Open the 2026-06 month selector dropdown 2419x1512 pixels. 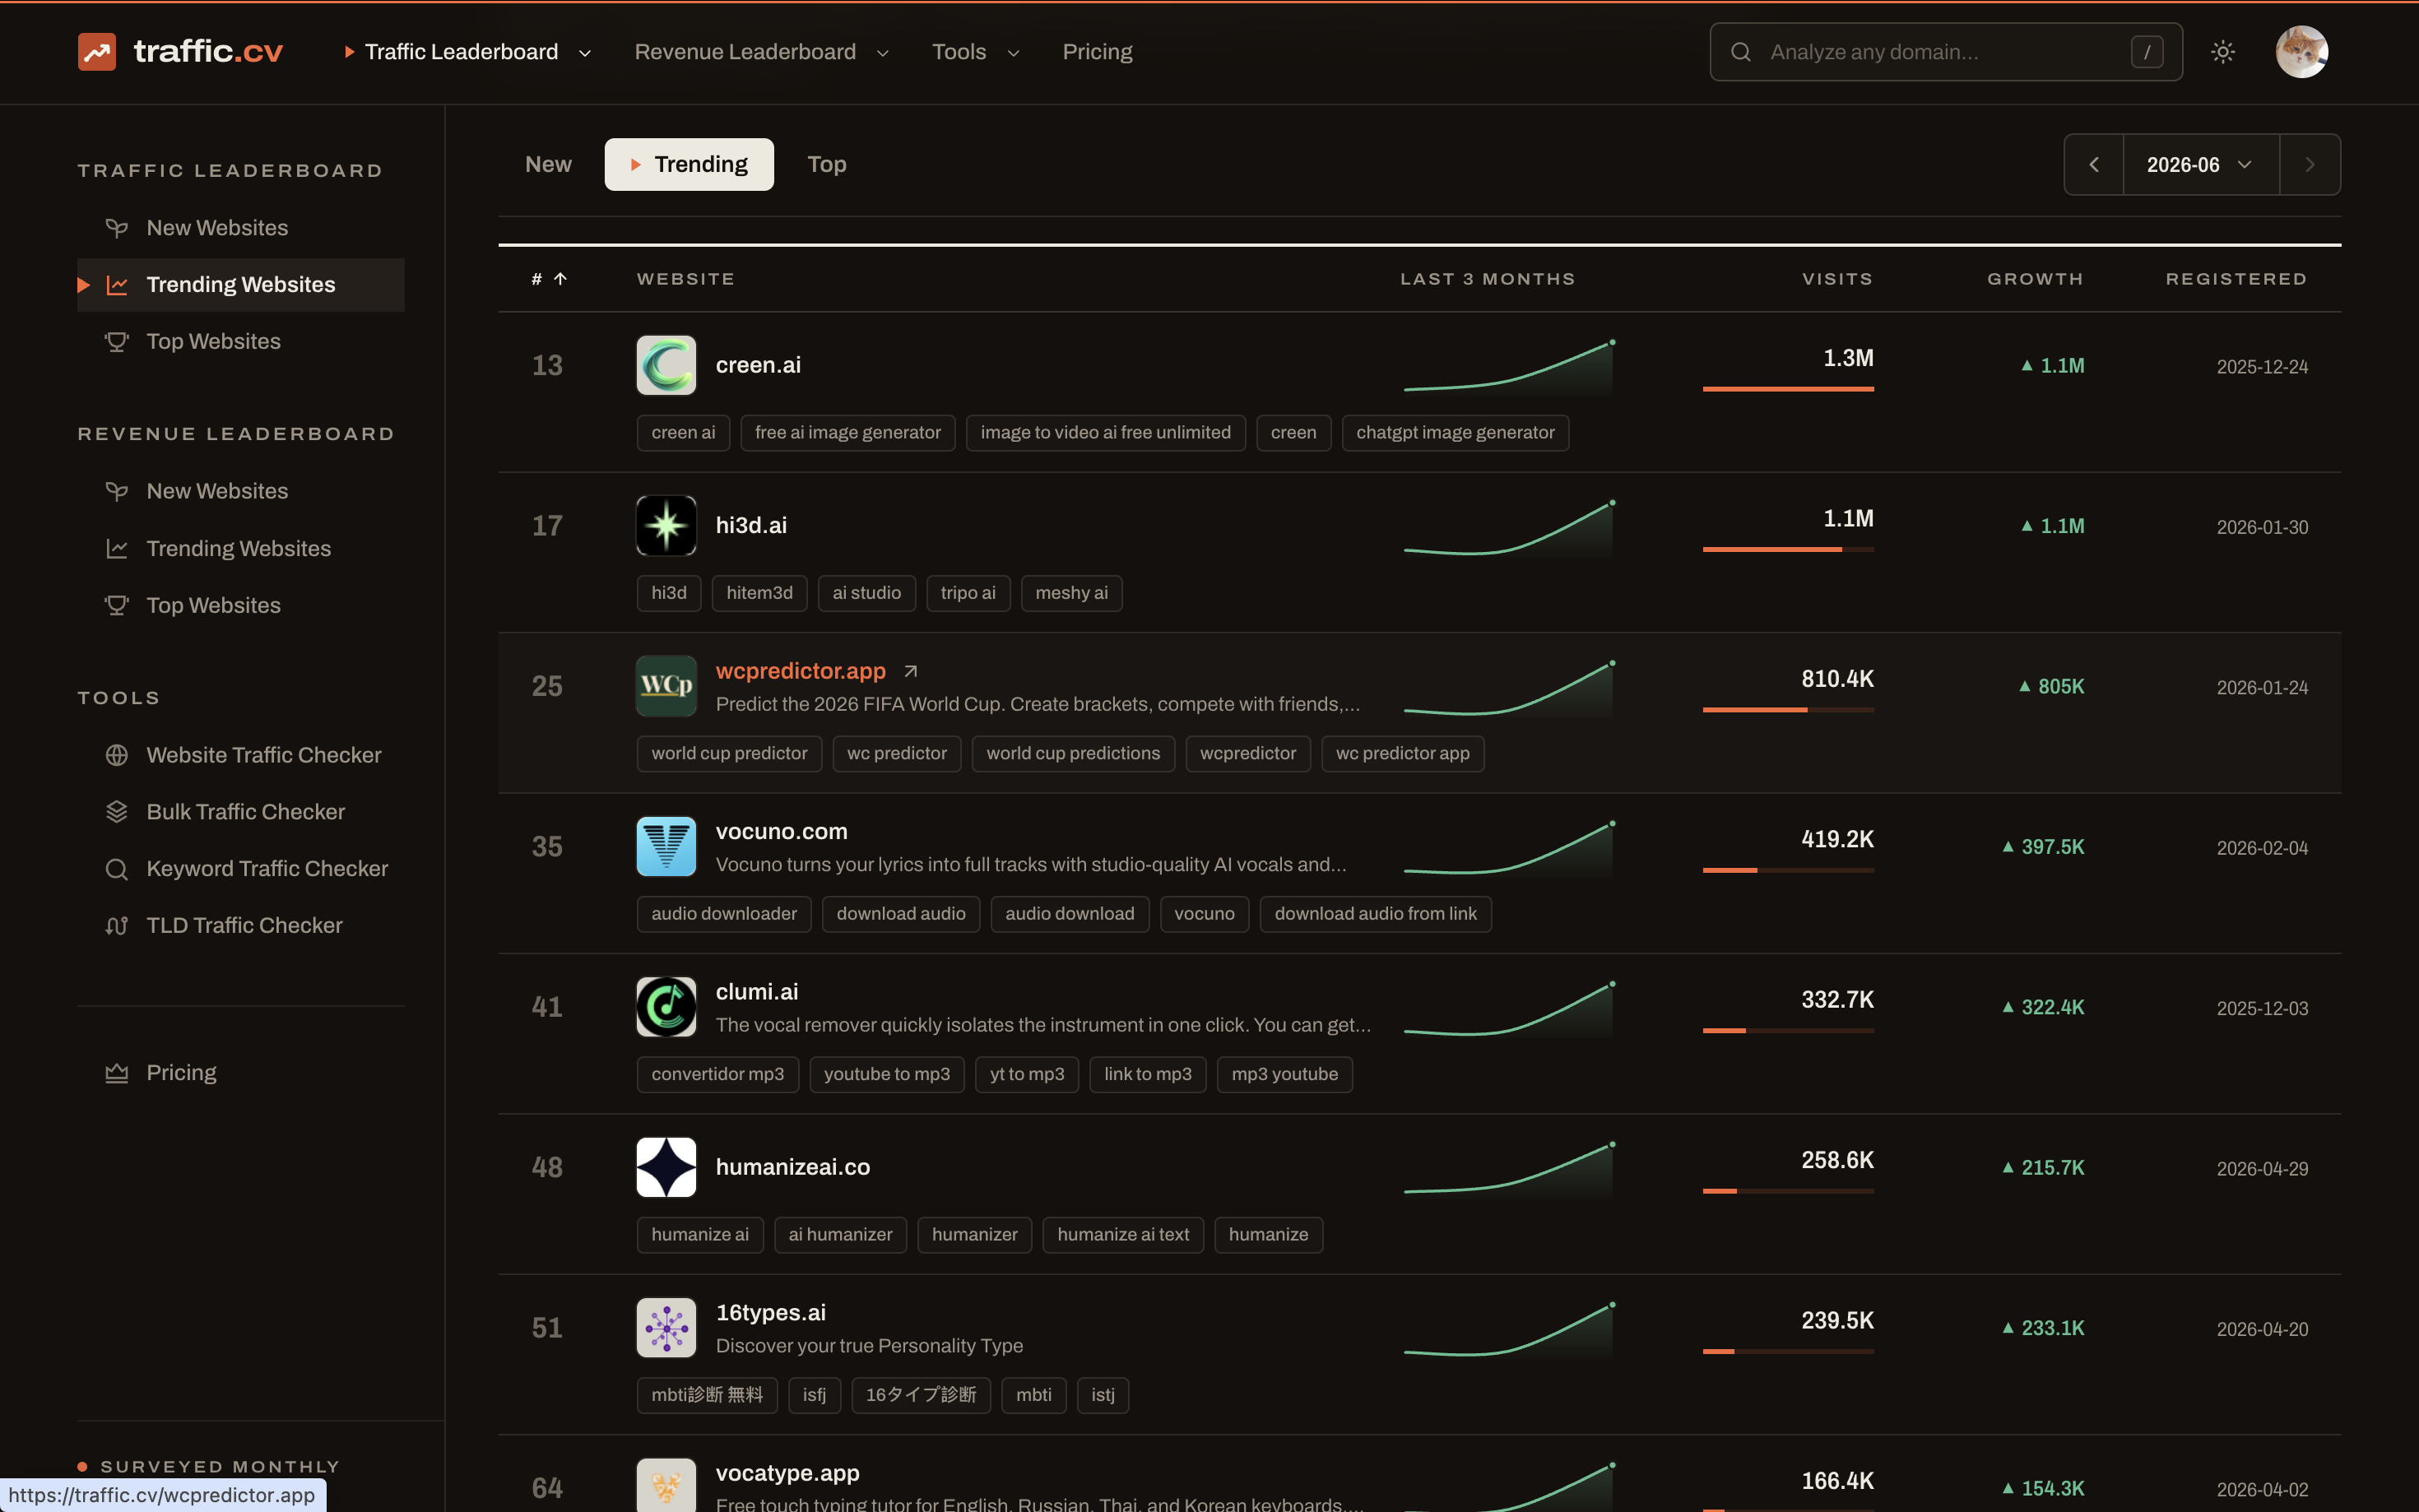click(x=2200, y=165)
